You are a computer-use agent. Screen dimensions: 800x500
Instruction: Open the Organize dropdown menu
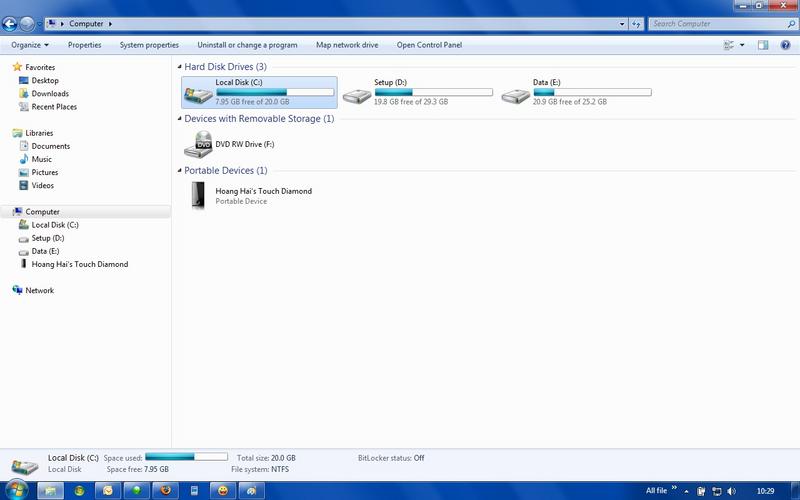pyautogui.click(x=30, y=45)
